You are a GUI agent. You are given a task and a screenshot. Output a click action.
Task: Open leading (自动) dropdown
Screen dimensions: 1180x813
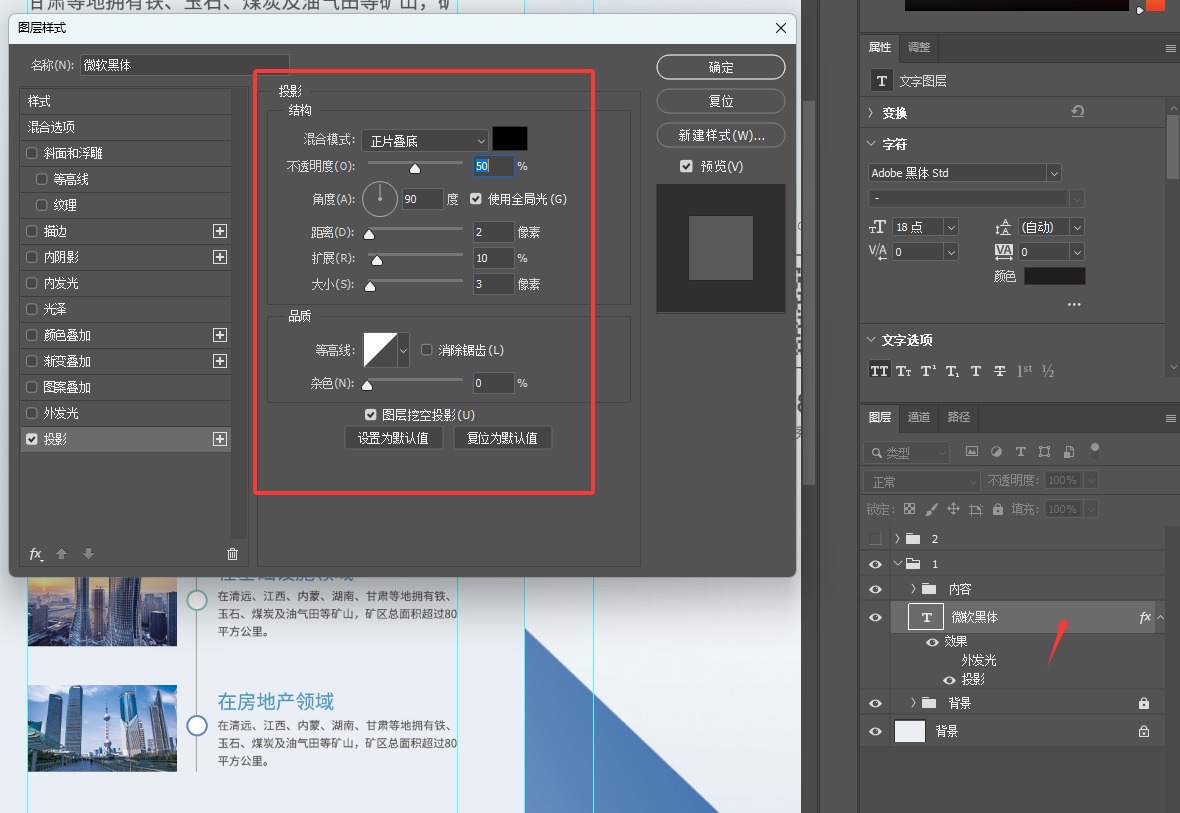[x=1077, y=227]
